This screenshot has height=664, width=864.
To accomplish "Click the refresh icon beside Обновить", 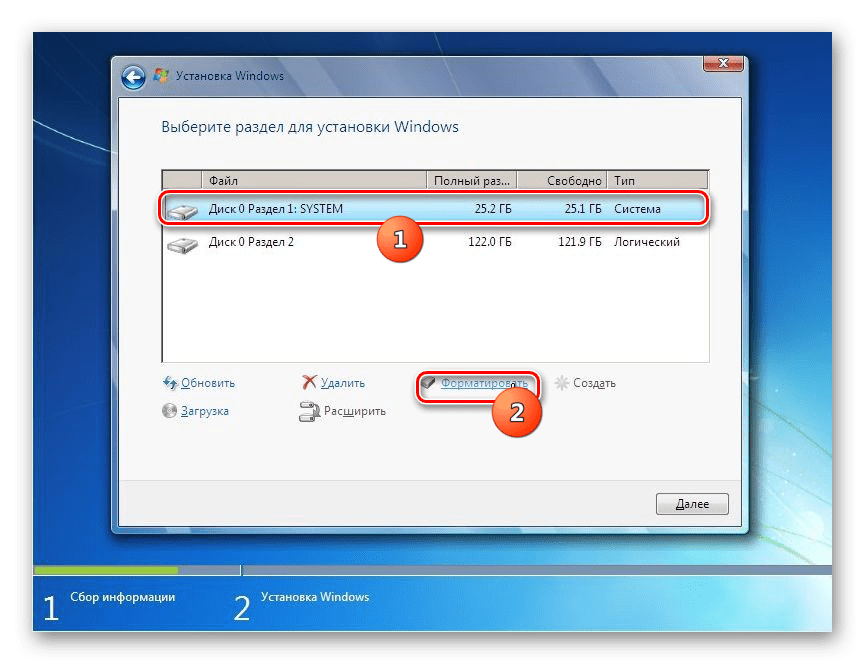I will [172, 382].
